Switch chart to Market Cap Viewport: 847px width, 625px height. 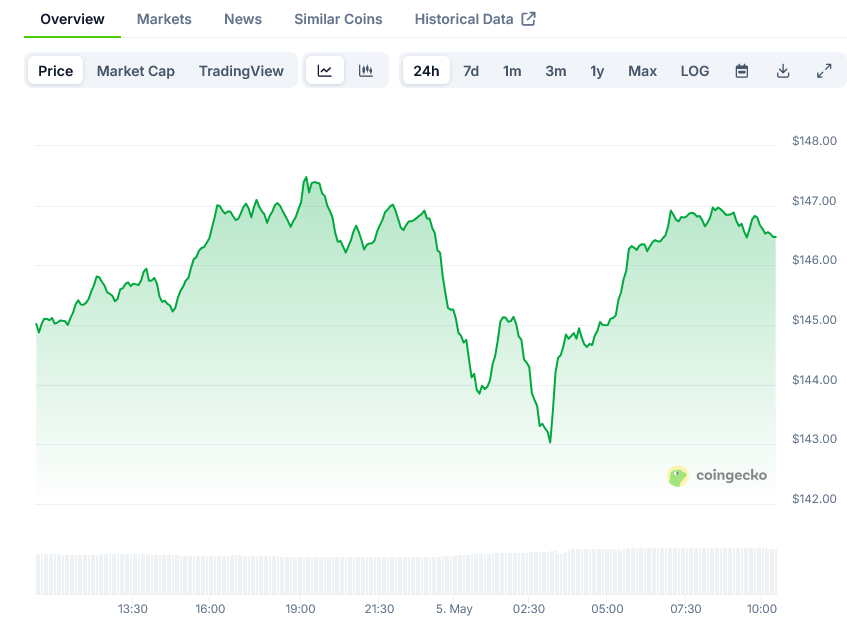pos(135,71)
